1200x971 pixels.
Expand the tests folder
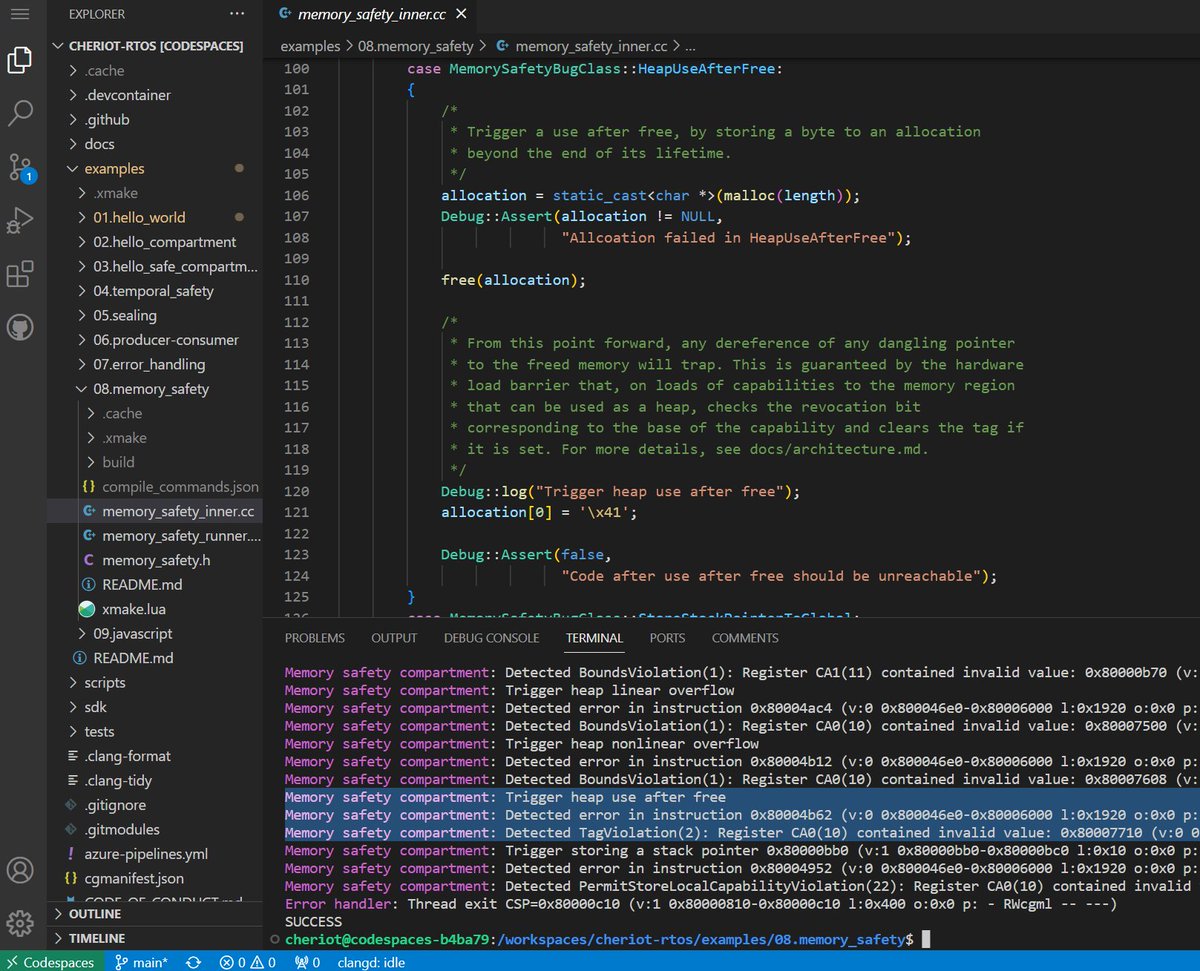tap(154, 731)
